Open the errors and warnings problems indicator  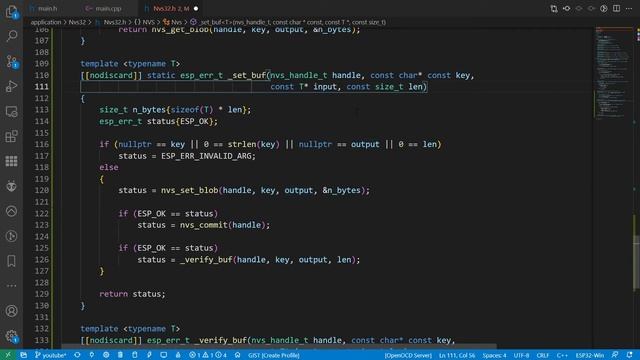(x=208, y=355)
